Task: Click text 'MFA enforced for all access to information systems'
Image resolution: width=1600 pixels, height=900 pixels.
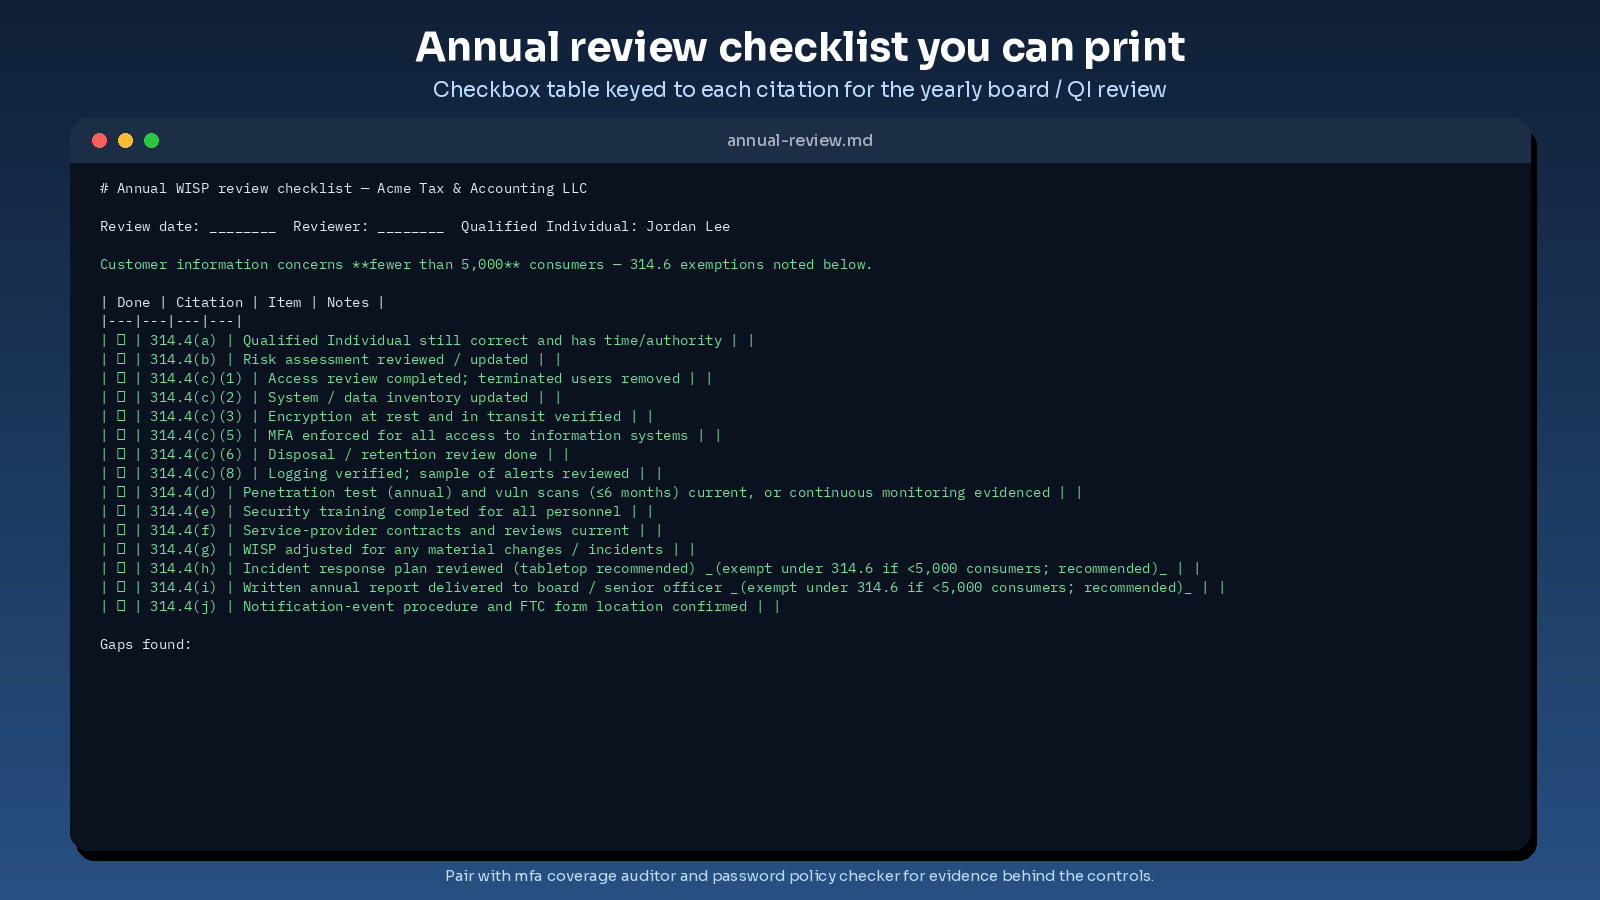Action: [478, 435]
